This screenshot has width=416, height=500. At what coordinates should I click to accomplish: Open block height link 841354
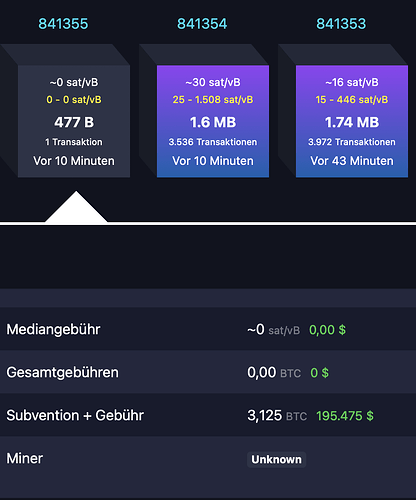pos(202,24)
